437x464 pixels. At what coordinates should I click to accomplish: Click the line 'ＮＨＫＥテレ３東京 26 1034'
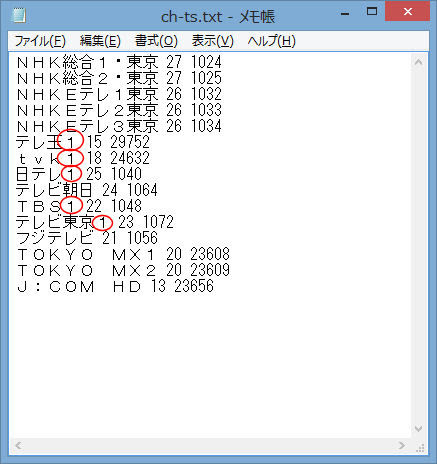[119, 126]
